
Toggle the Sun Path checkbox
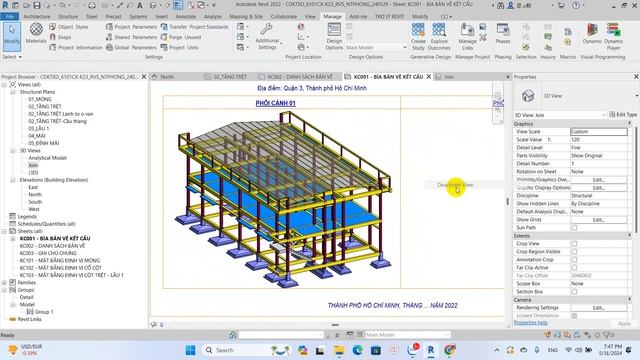click(574, 227)
